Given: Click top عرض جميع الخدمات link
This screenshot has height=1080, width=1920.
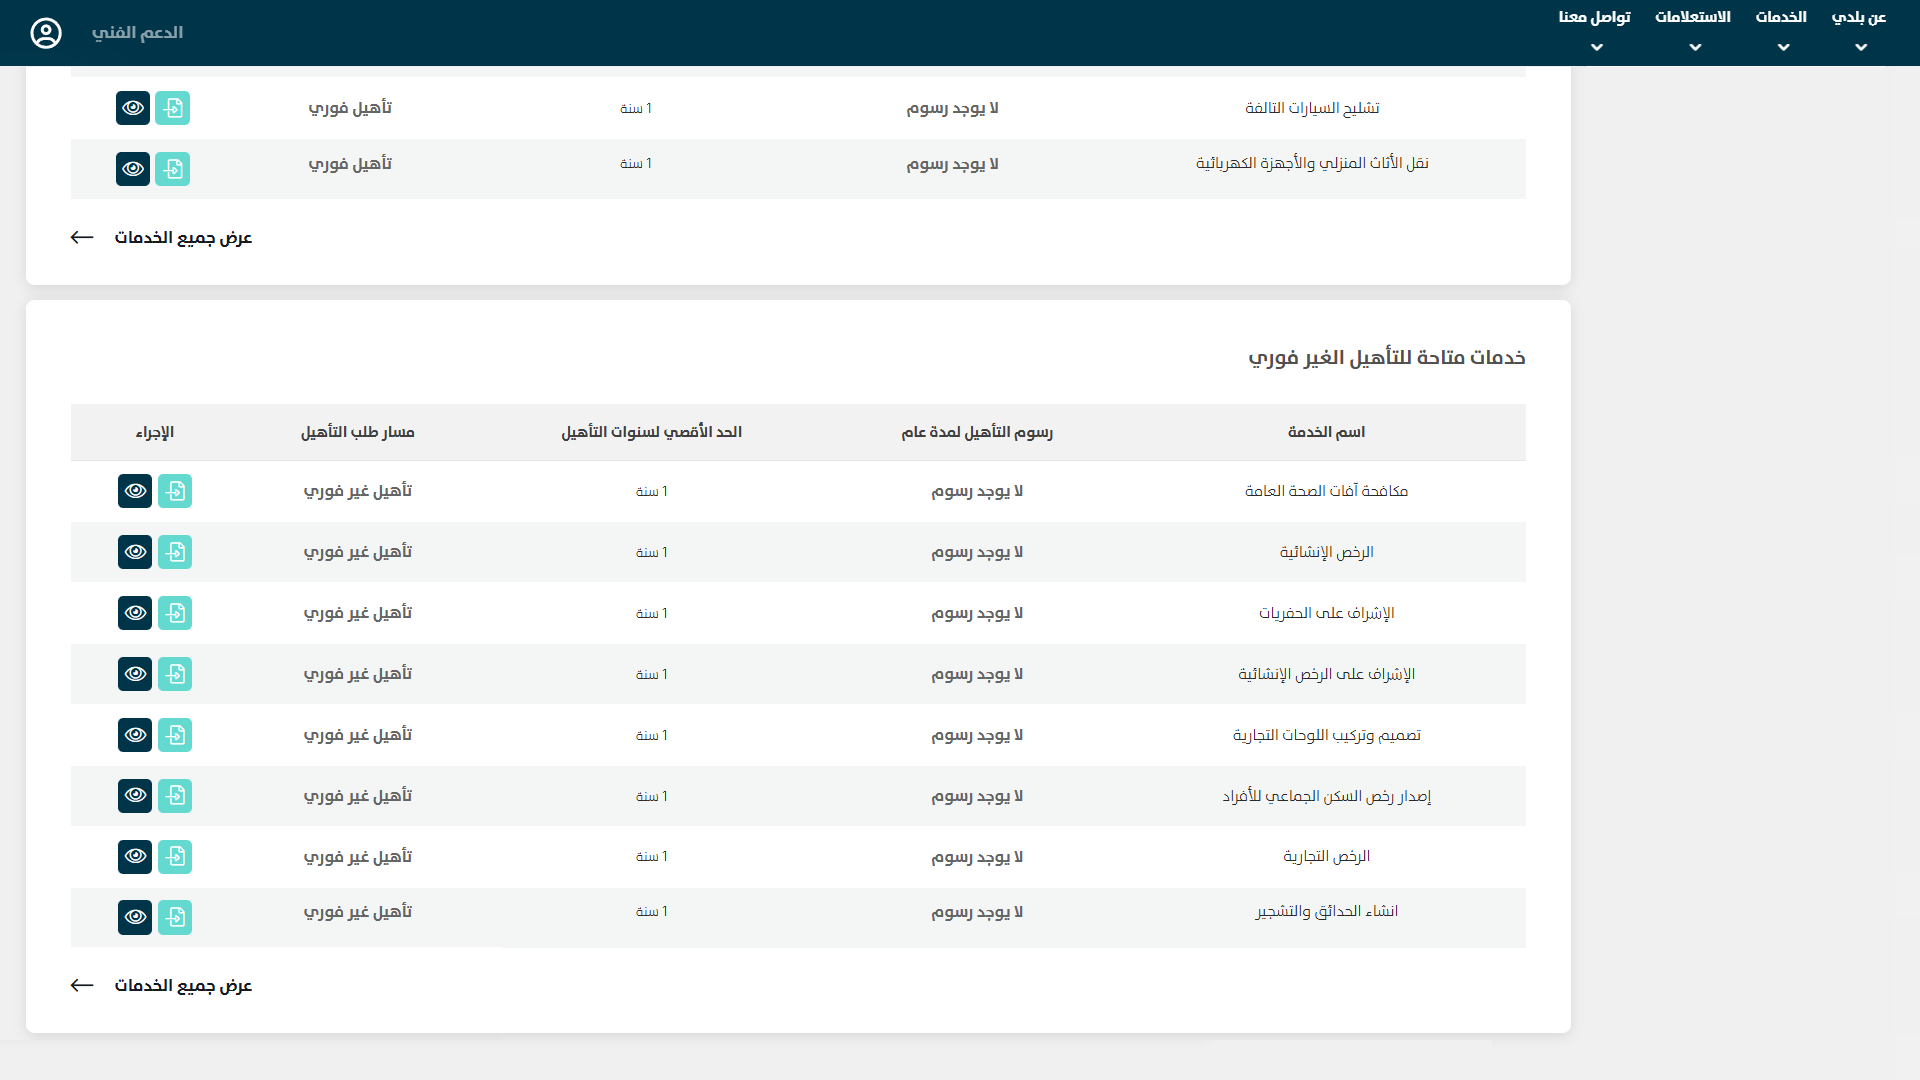Looking at the screenshot, I should pyautogui.click(x=183, y=238).
